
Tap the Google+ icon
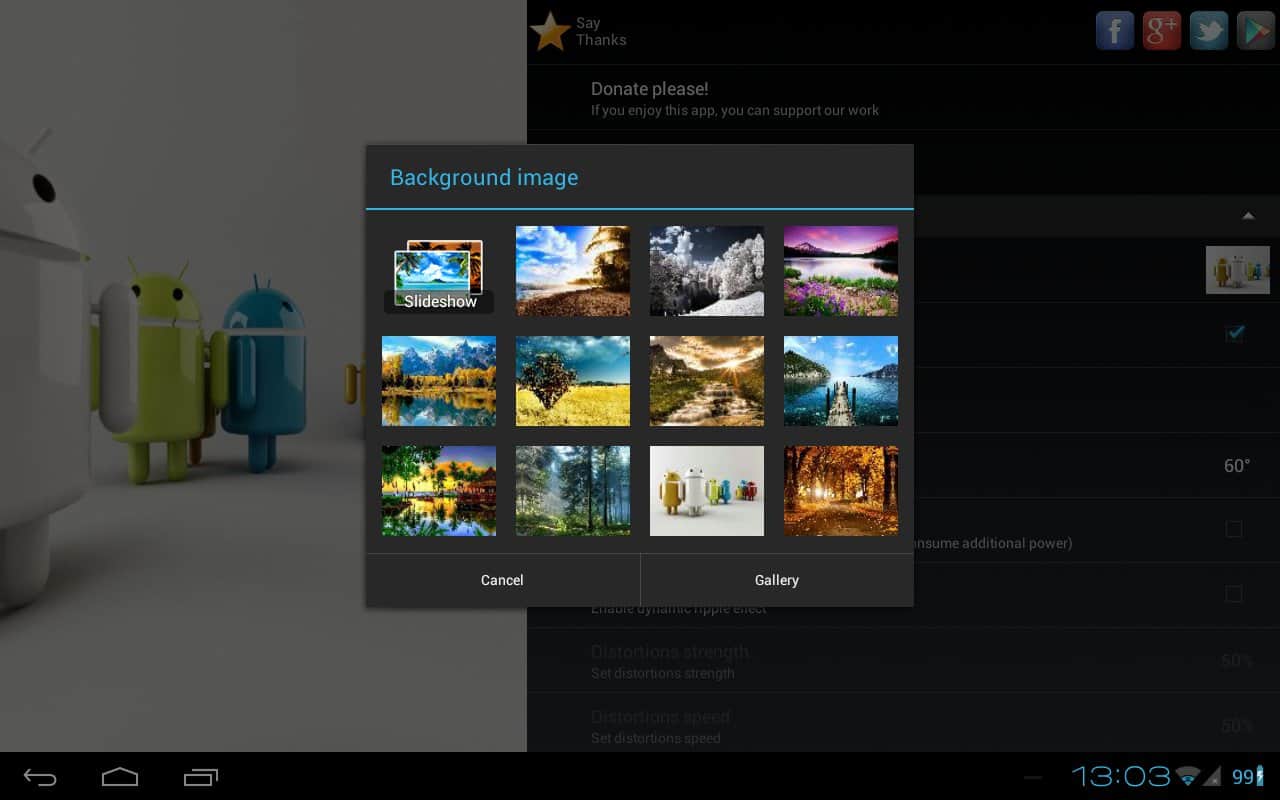coord(1161,31)
